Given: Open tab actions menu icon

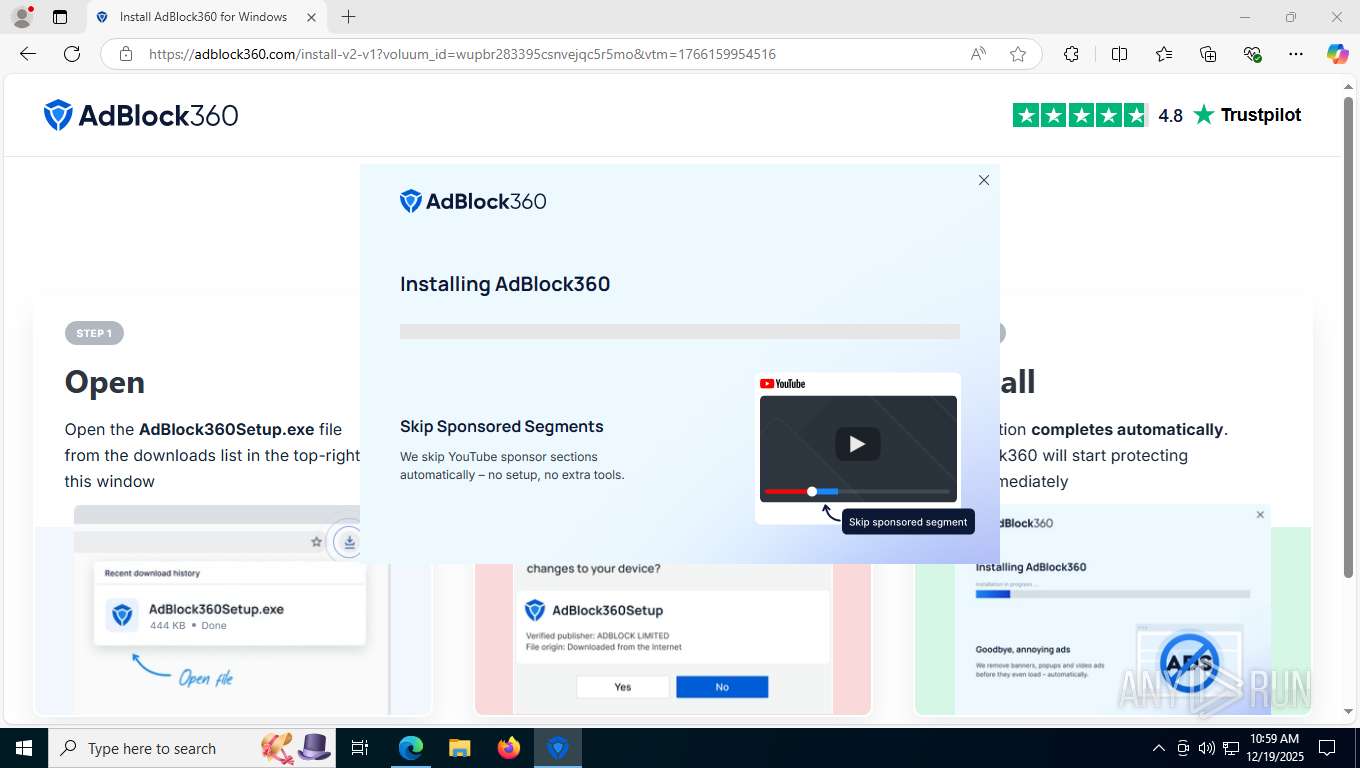Looking at the screenshot, I should coord(60,17).
